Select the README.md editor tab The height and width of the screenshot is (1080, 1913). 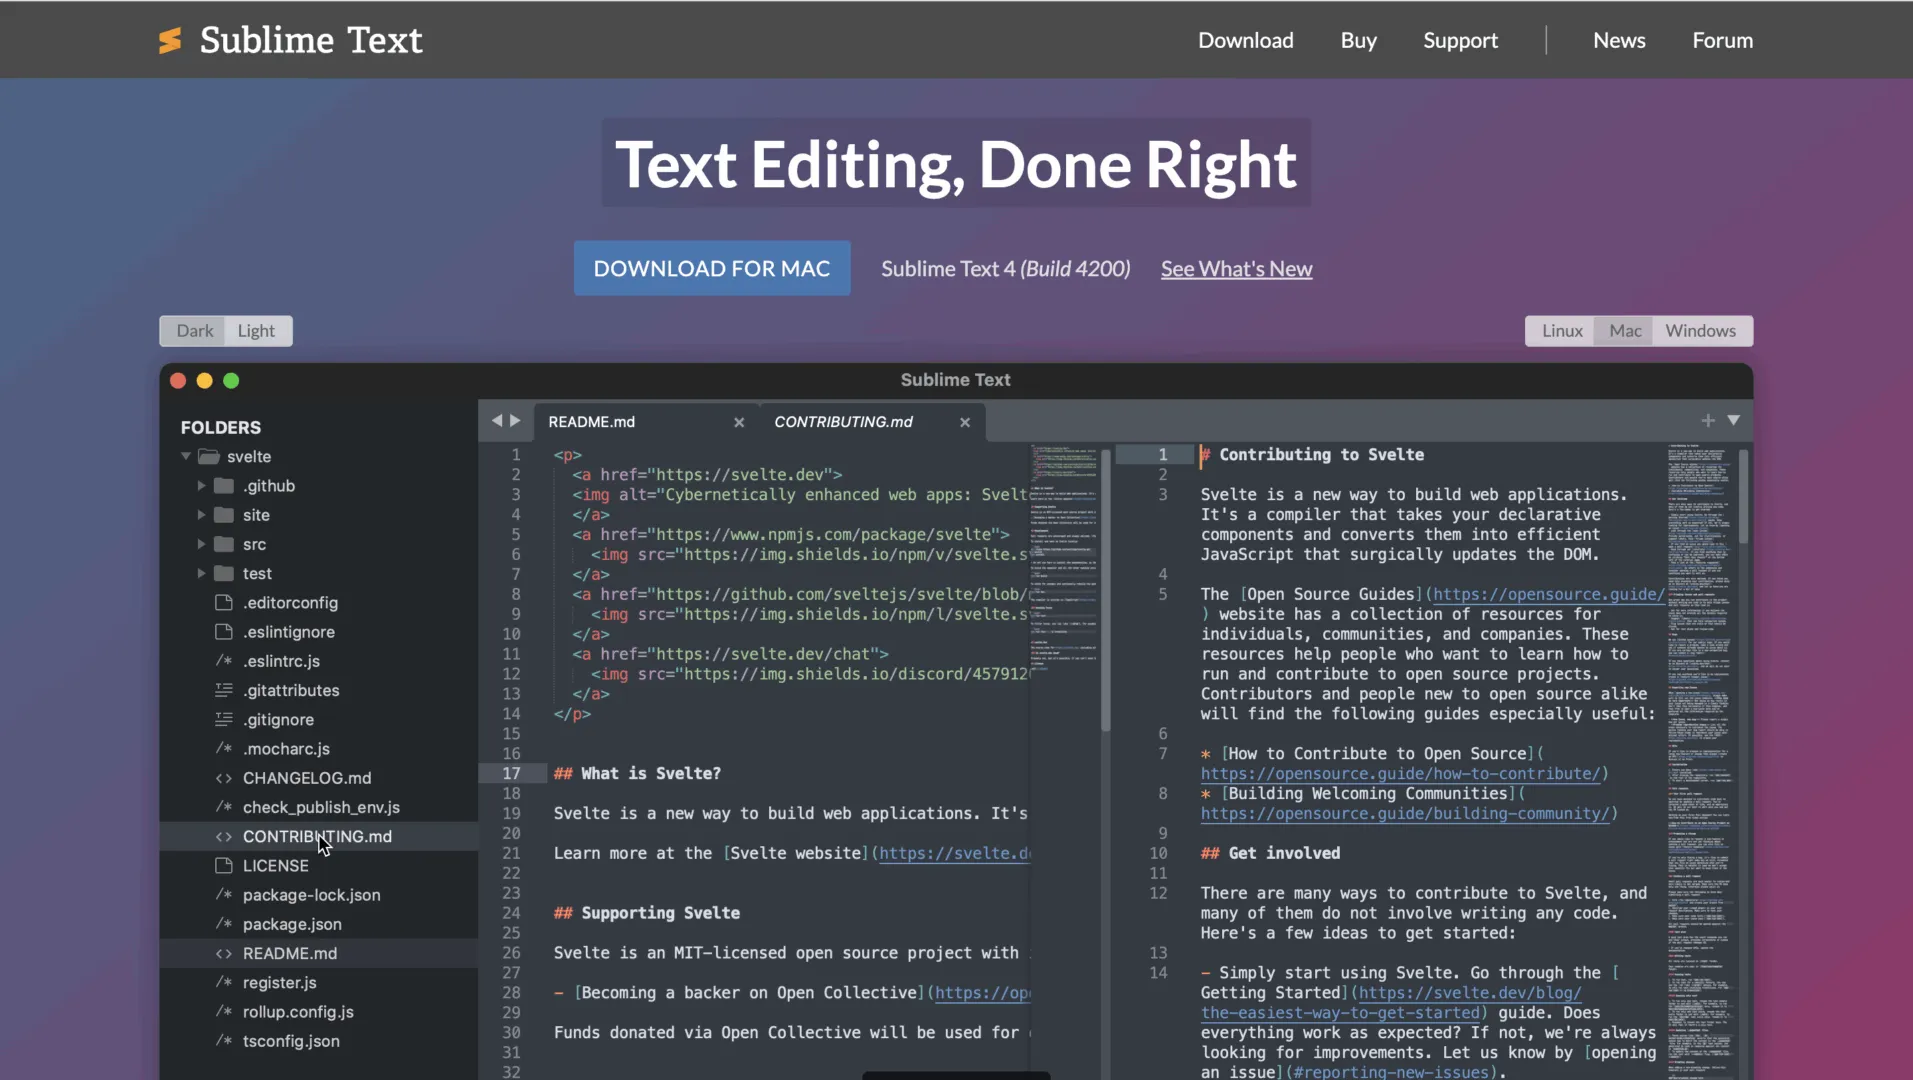click(x=646, y=422)
